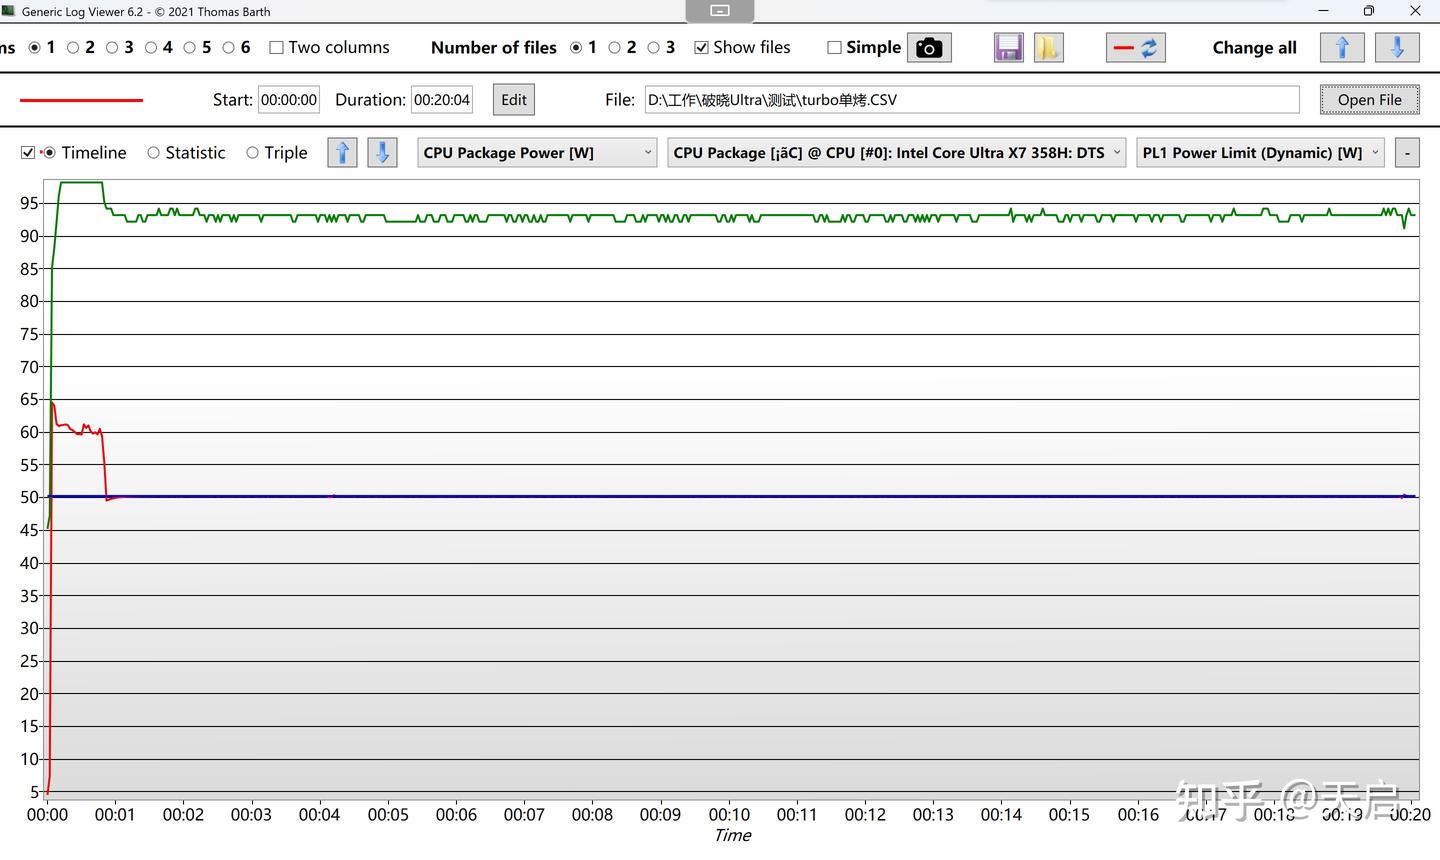Screen dimensions: 1440x860
Task: Click the Number of files label
Action: pyautogui.click(x=494, y=48)
